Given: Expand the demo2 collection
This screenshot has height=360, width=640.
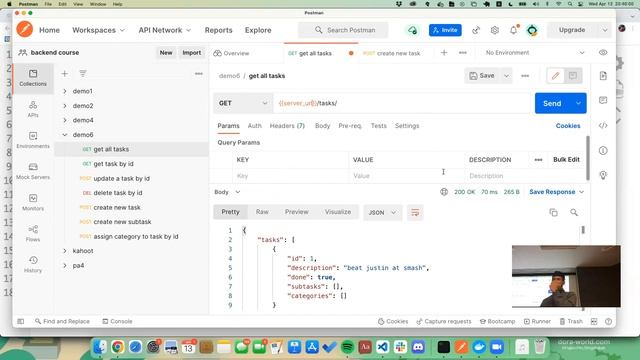Looking at the screenshot, I should pyautogui.click(x=65, y=106).
